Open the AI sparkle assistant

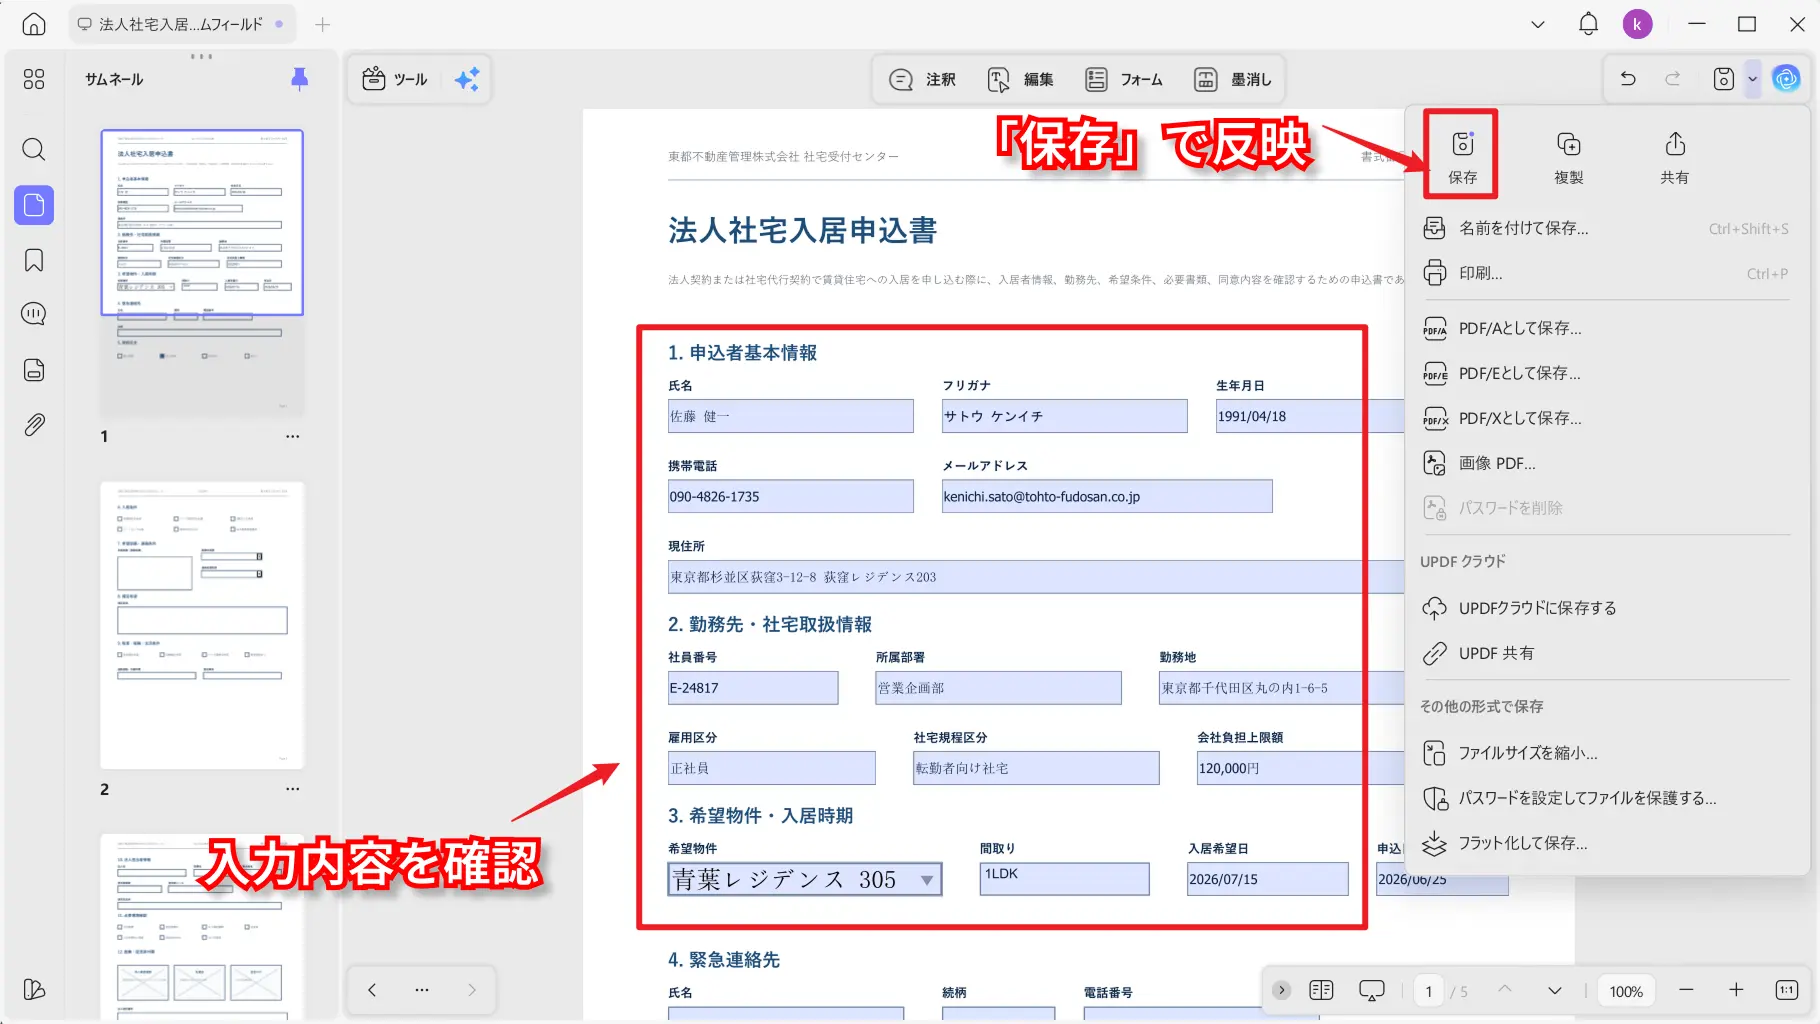coord(467,79)
